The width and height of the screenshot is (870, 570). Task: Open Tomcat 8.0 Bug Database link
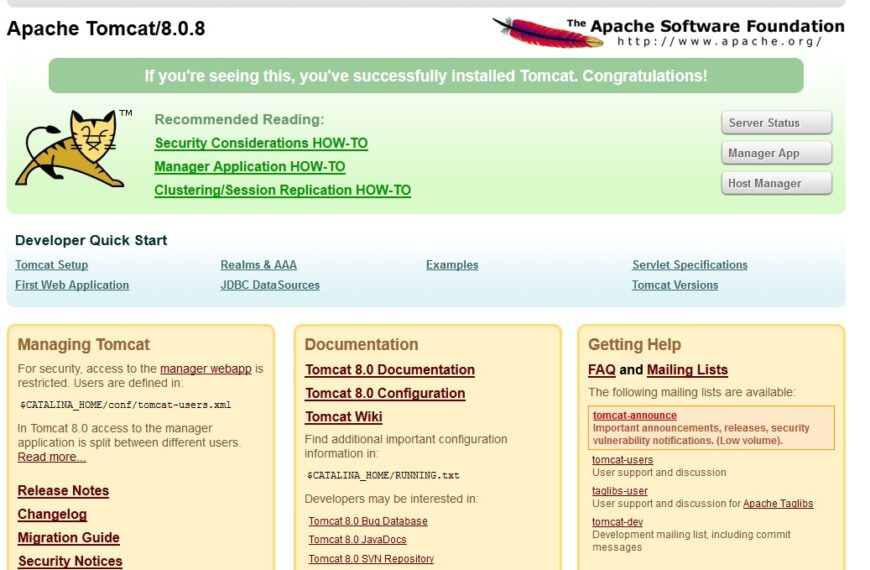point(368,521)
